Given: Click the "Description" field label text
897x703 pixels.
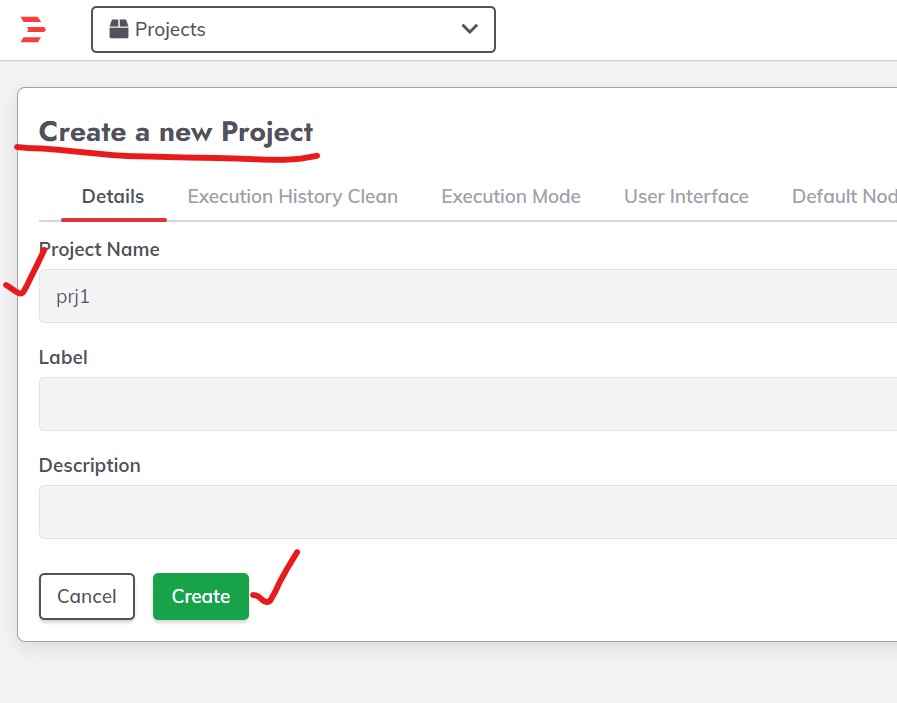Looking at the screenshot, I should coord(90,465).
